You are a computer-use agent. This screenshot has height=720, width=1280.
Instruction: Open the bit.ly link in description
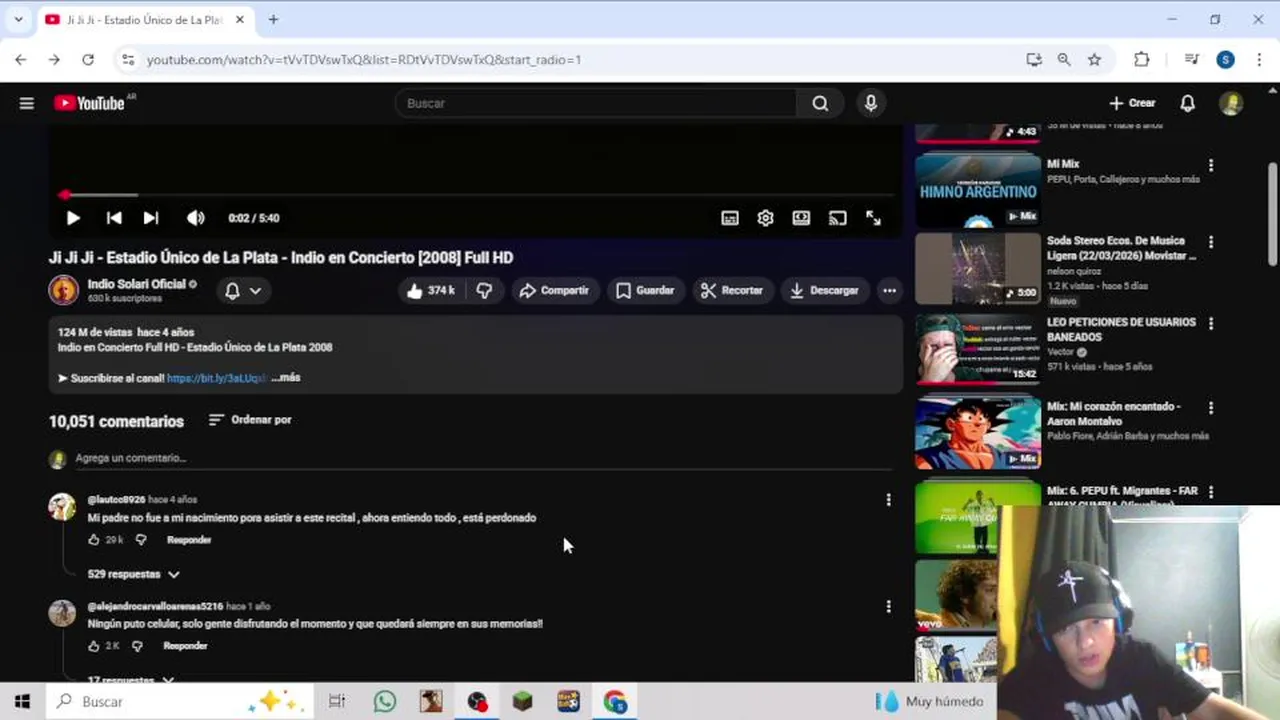[216, 378]
